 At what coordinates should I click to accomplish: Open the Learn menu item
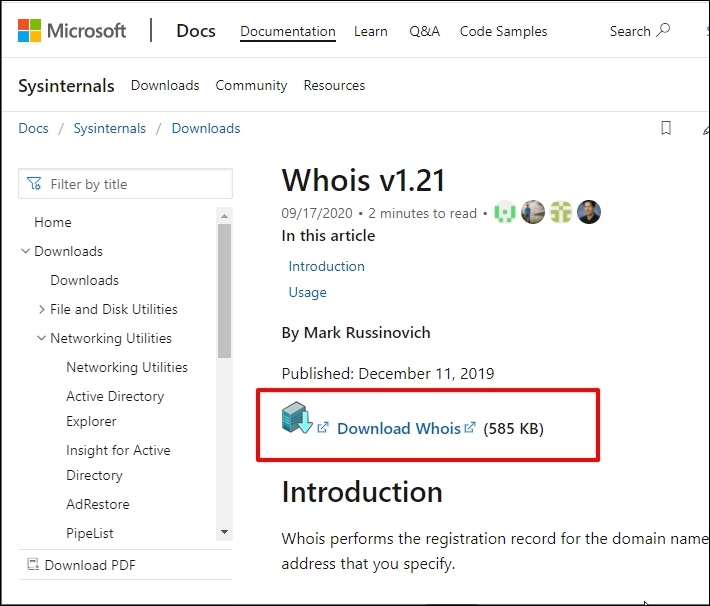click(370, 31)
